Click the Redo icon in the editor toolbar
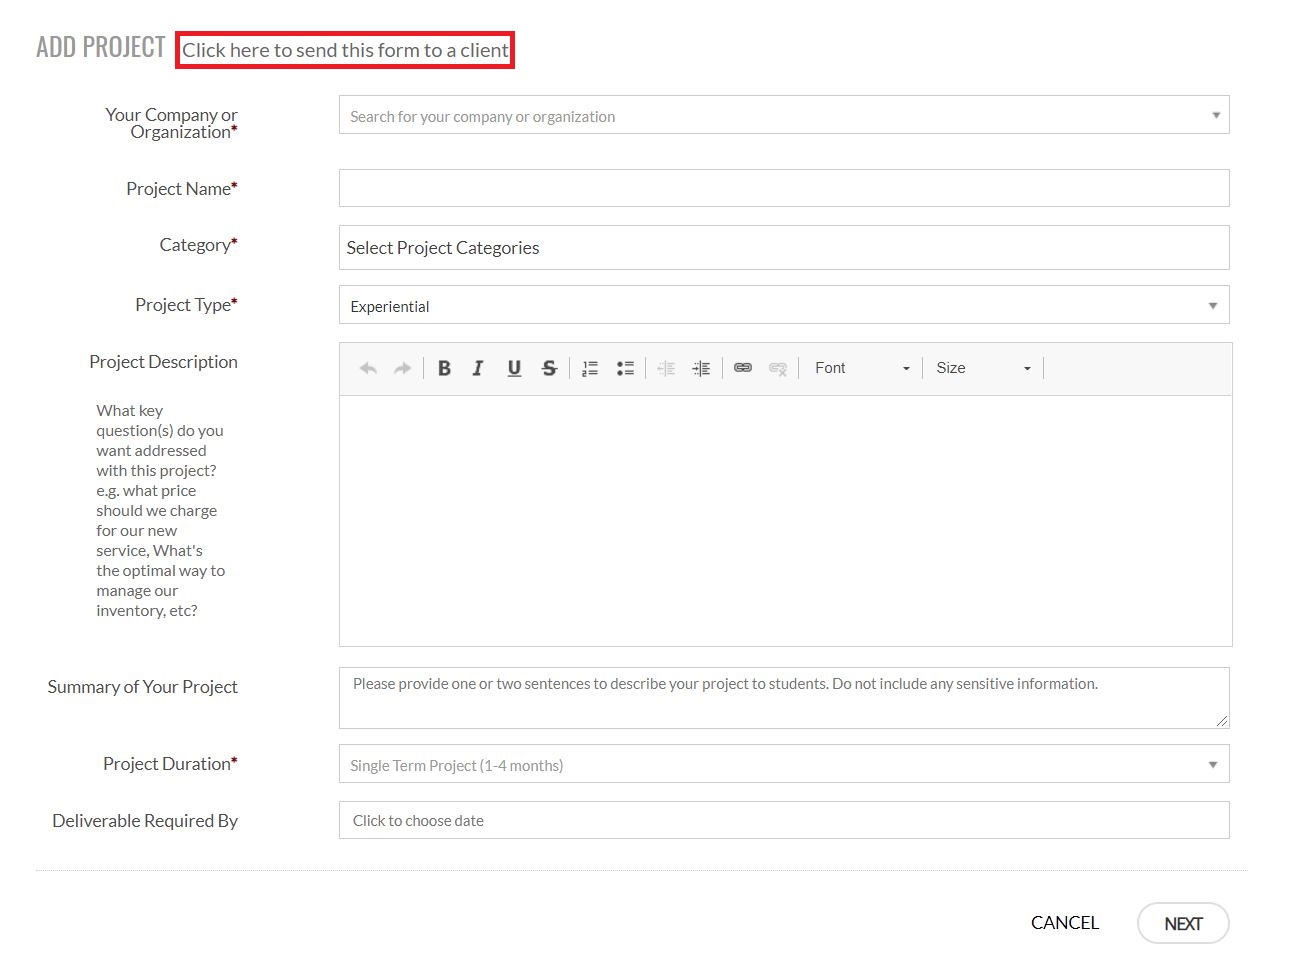This screenshot has height=961, width=1289. pyautogui.click(x=401, y=368)
